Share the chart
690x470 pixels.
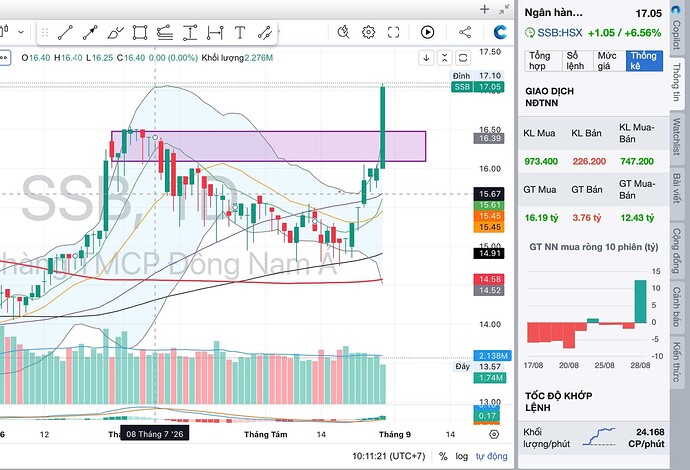point(465,32)
